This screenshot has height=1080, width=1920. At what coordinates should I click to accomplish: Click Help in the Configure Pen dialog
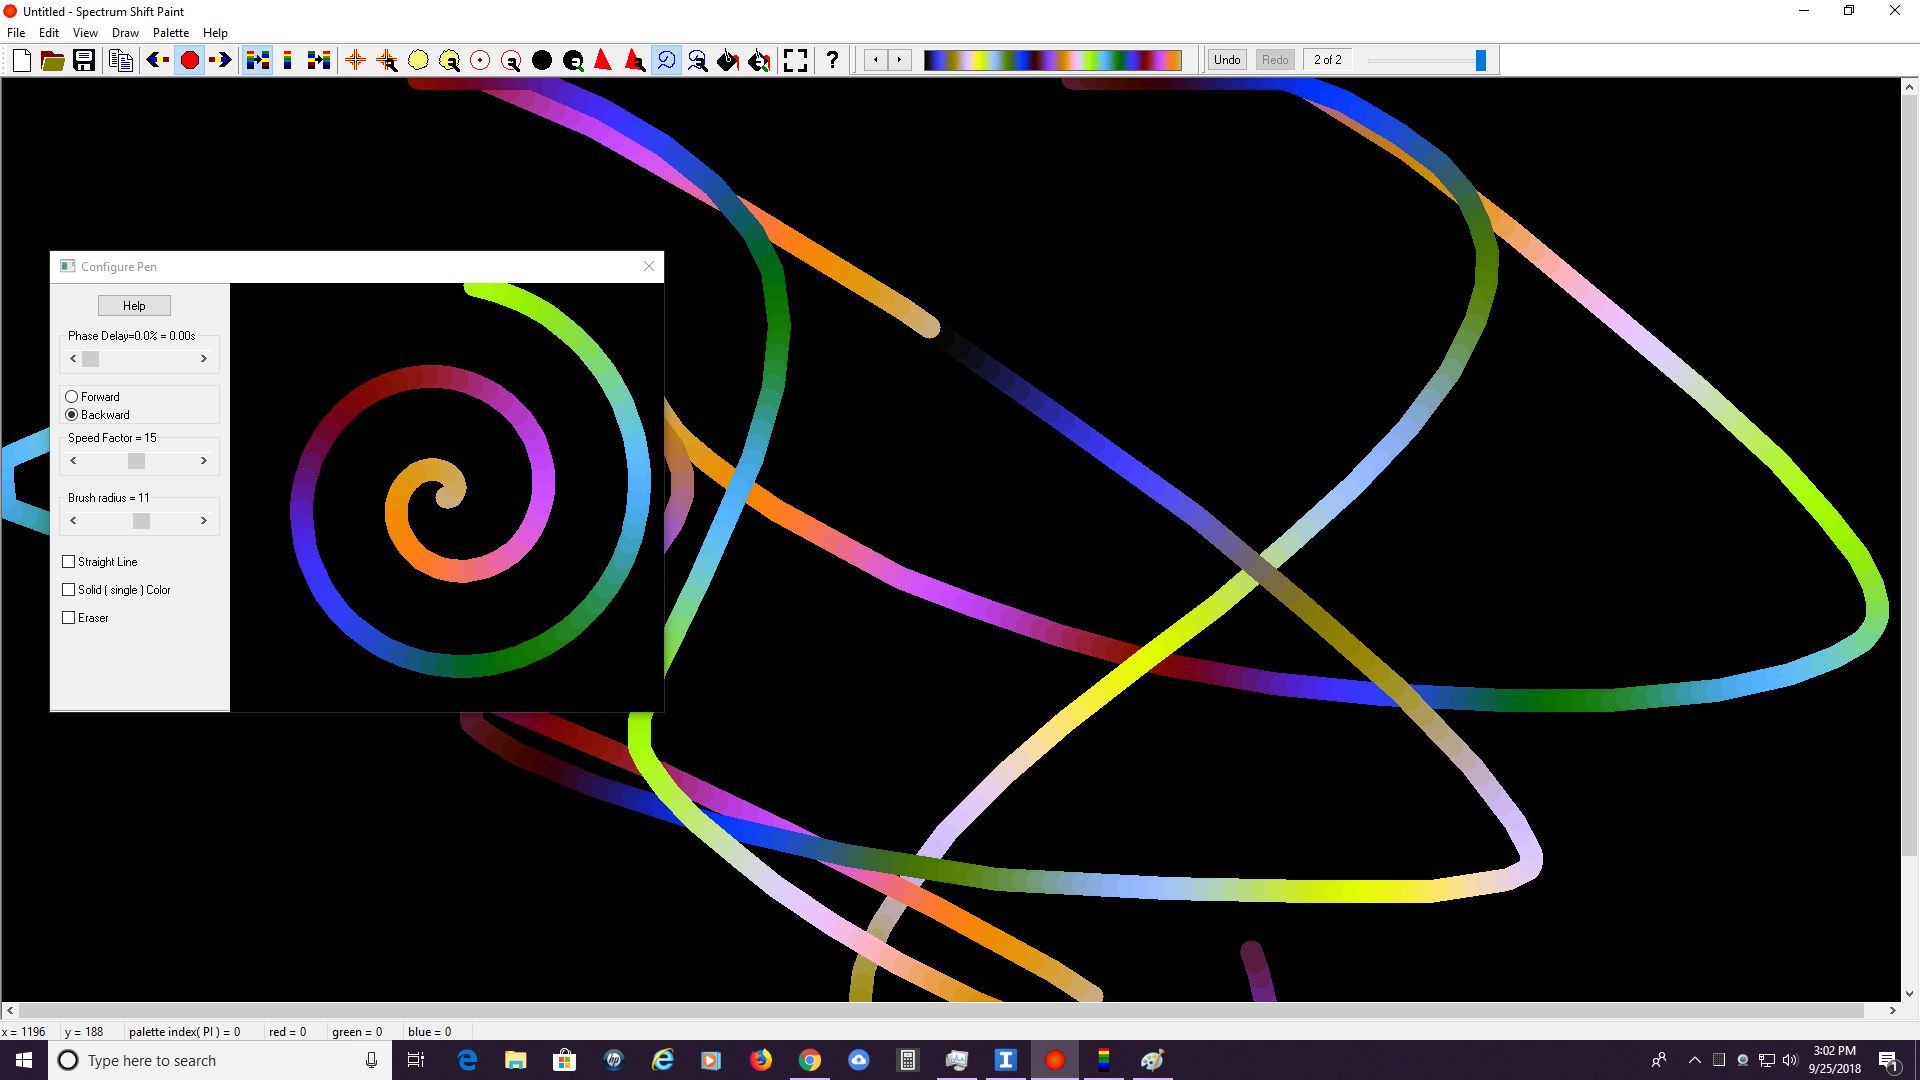(x=133, y=305)
